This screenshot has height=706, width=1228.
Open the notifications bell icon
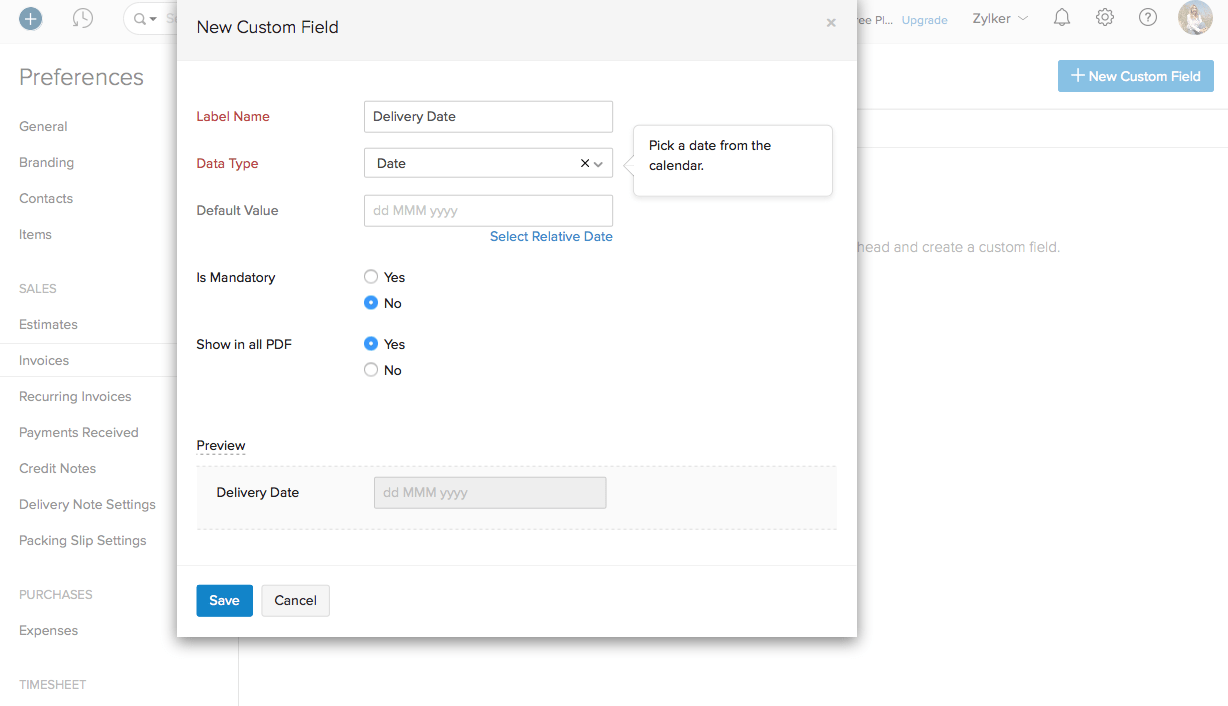tap(1062, 18)
